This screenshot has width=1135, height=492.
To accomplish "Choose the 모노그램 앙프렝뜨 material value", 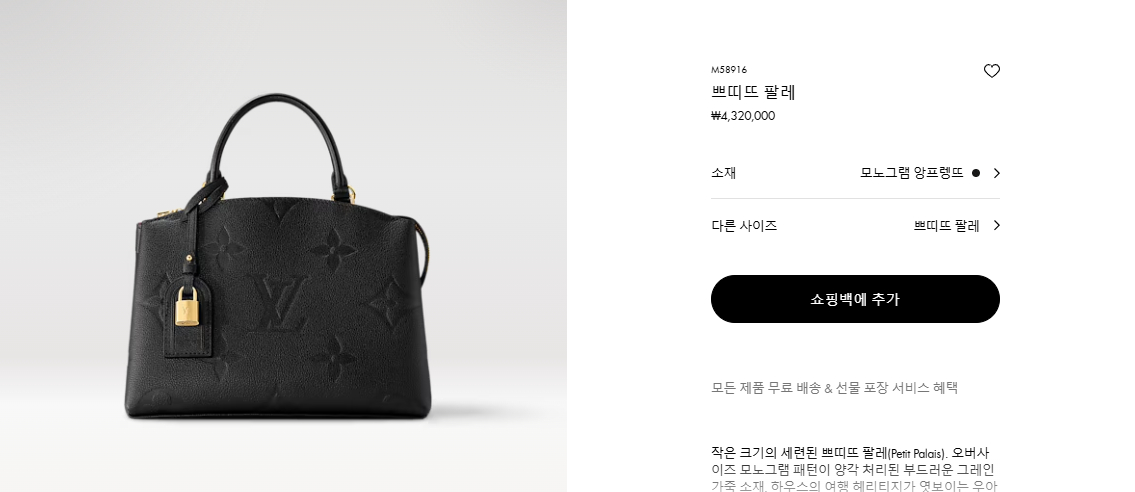I will [x=911, y=173].
